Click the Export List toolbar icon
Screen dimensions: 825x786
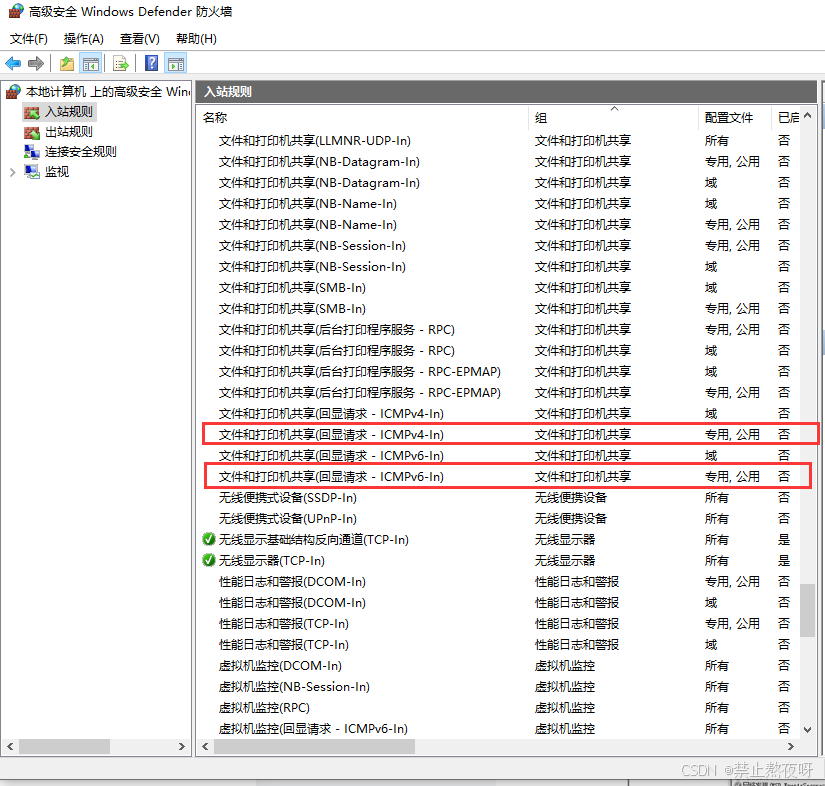[120, 63]
